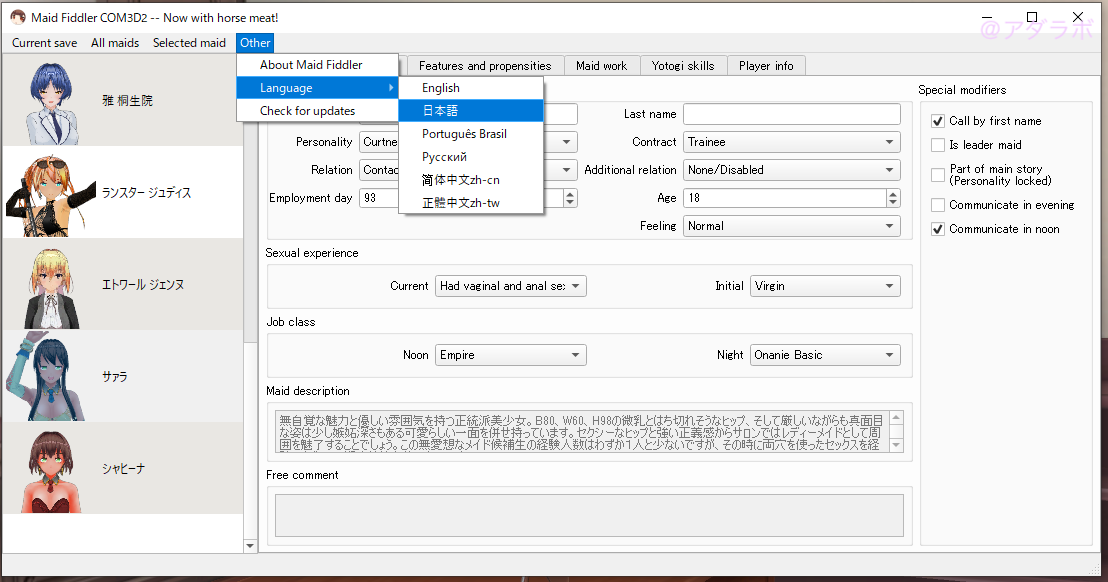This screenshot has height=582, width=1108.
Task: Click the Maid Fiddler app icon in title bar
Action: [18, 17]
